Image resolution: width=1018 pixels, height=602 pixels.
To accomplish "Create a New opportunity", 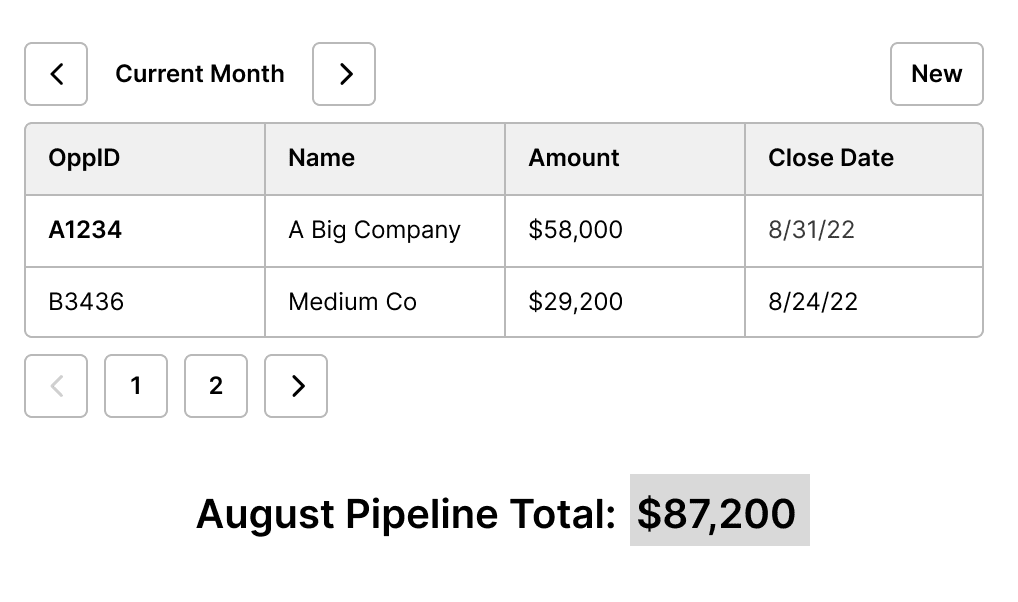I will point(936,74).
